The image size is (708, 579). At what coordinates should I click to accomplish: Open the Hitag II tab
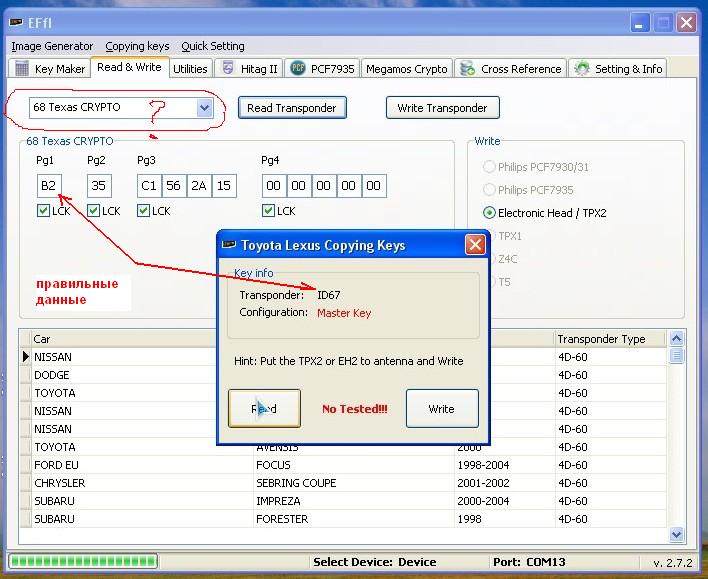[249, 69]
